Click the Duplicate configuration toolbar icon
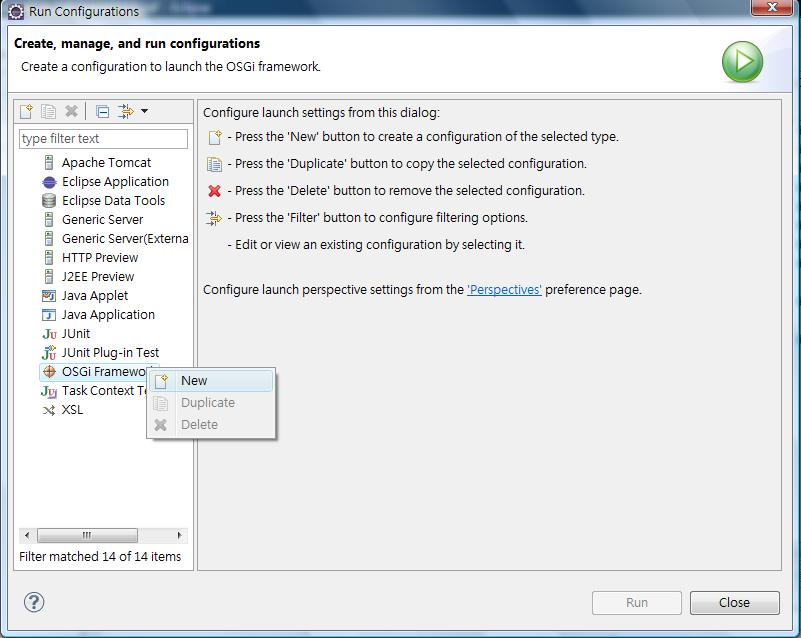801x638 pixels. 49,111
